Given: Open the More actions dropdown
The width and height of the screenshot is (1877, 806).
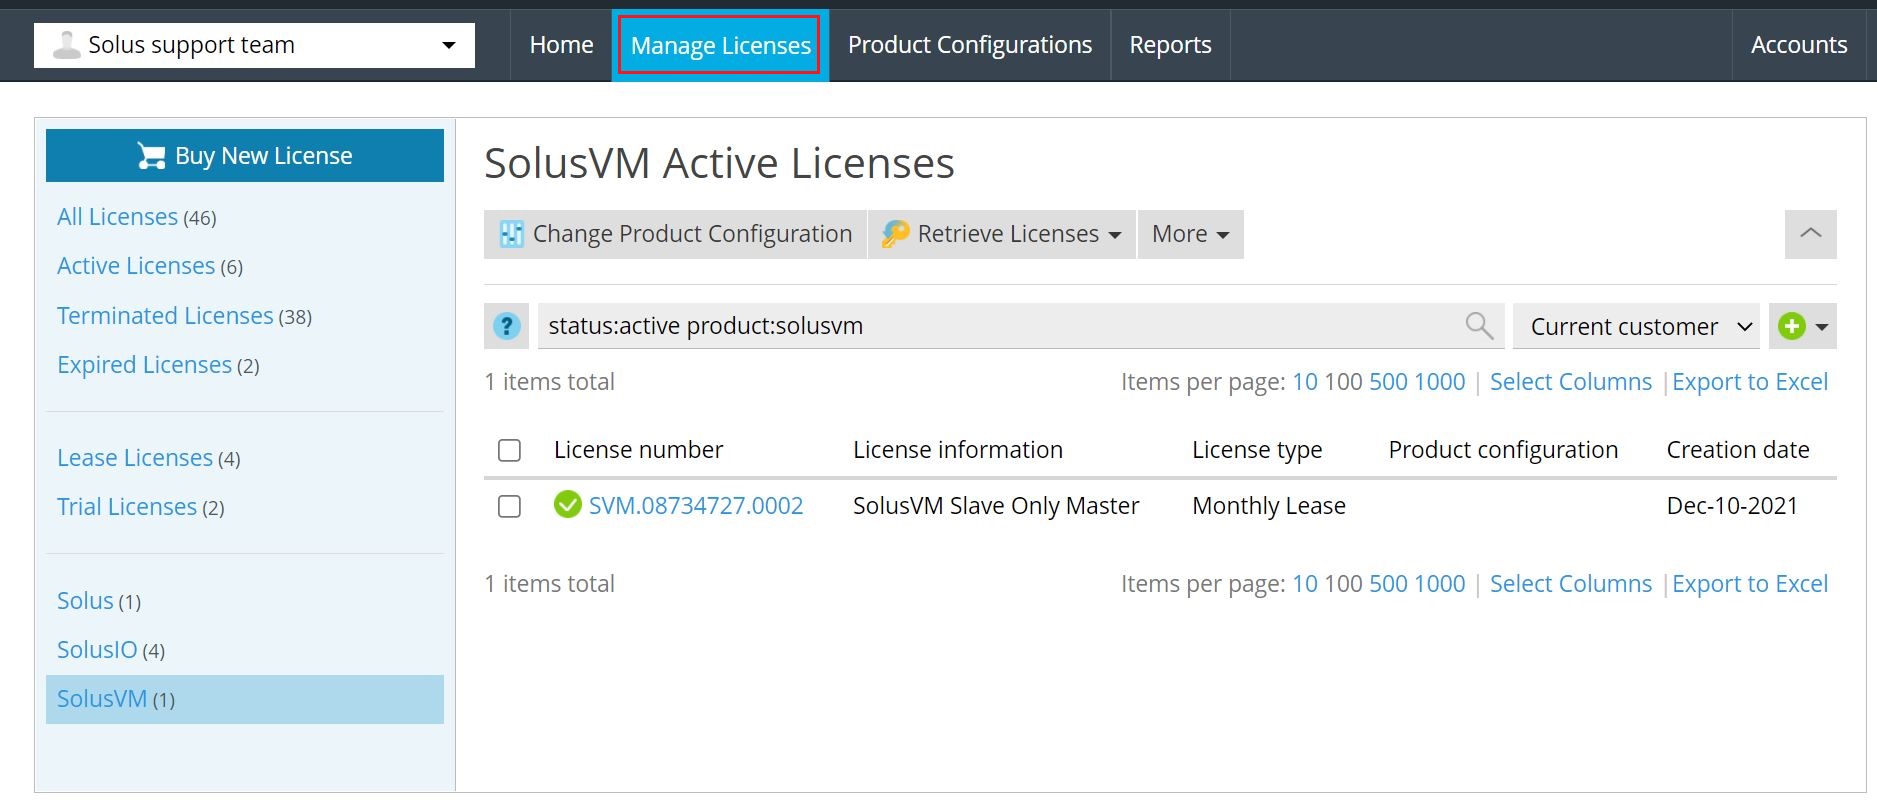Looking at the screenshot, I should (x=1190, y=234).
